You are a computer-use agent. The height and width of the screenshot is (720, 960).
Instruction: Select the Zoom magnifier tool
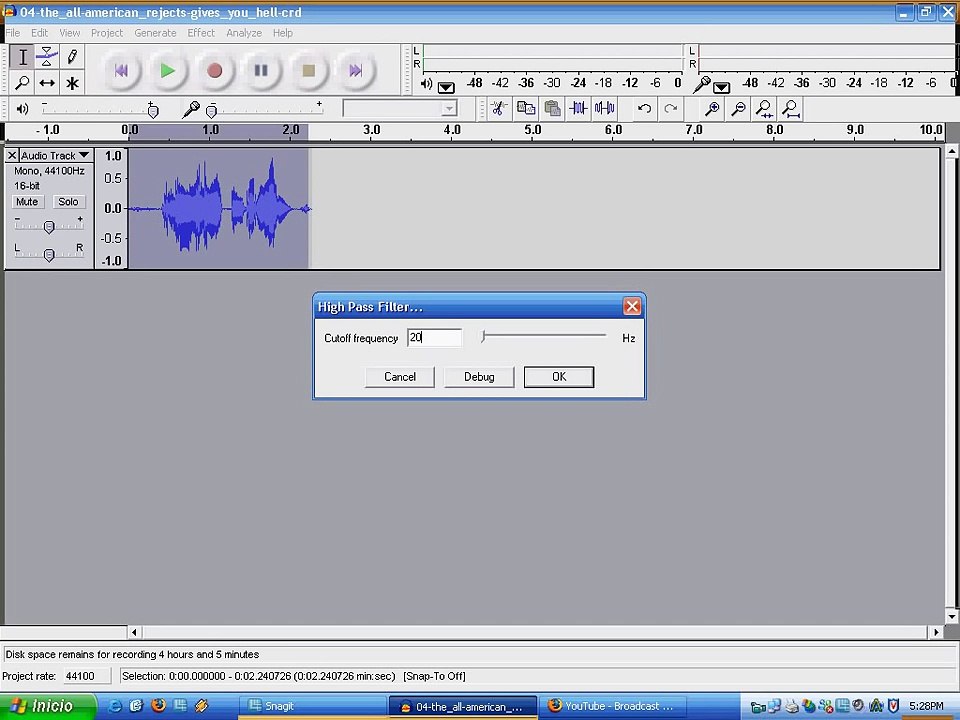tap(22, 82)
